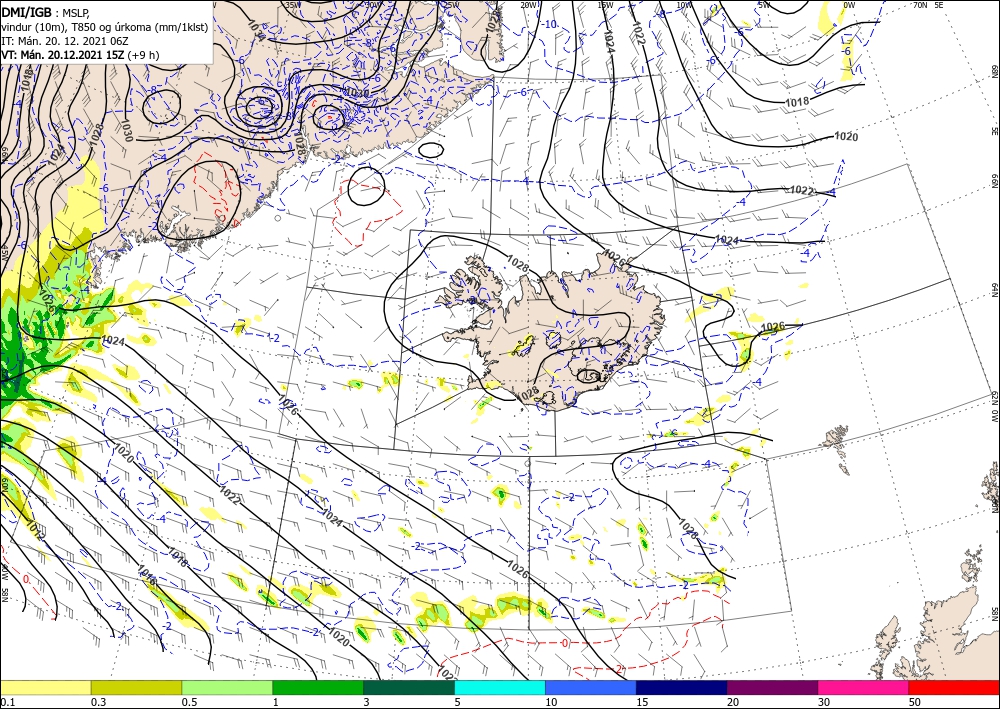Click the '20' legend tick label
This screenshot has width=1000, height=709.
(733, 702)
